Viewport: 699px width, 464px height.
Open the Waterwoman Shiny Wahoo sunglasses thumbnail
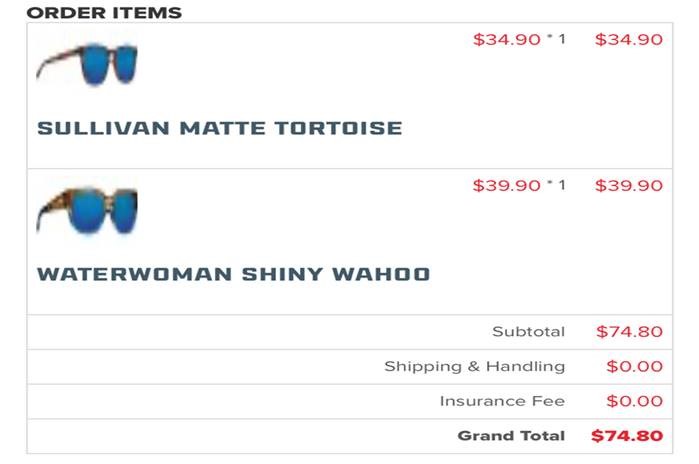pyautogui.click(x=87, y=210)
